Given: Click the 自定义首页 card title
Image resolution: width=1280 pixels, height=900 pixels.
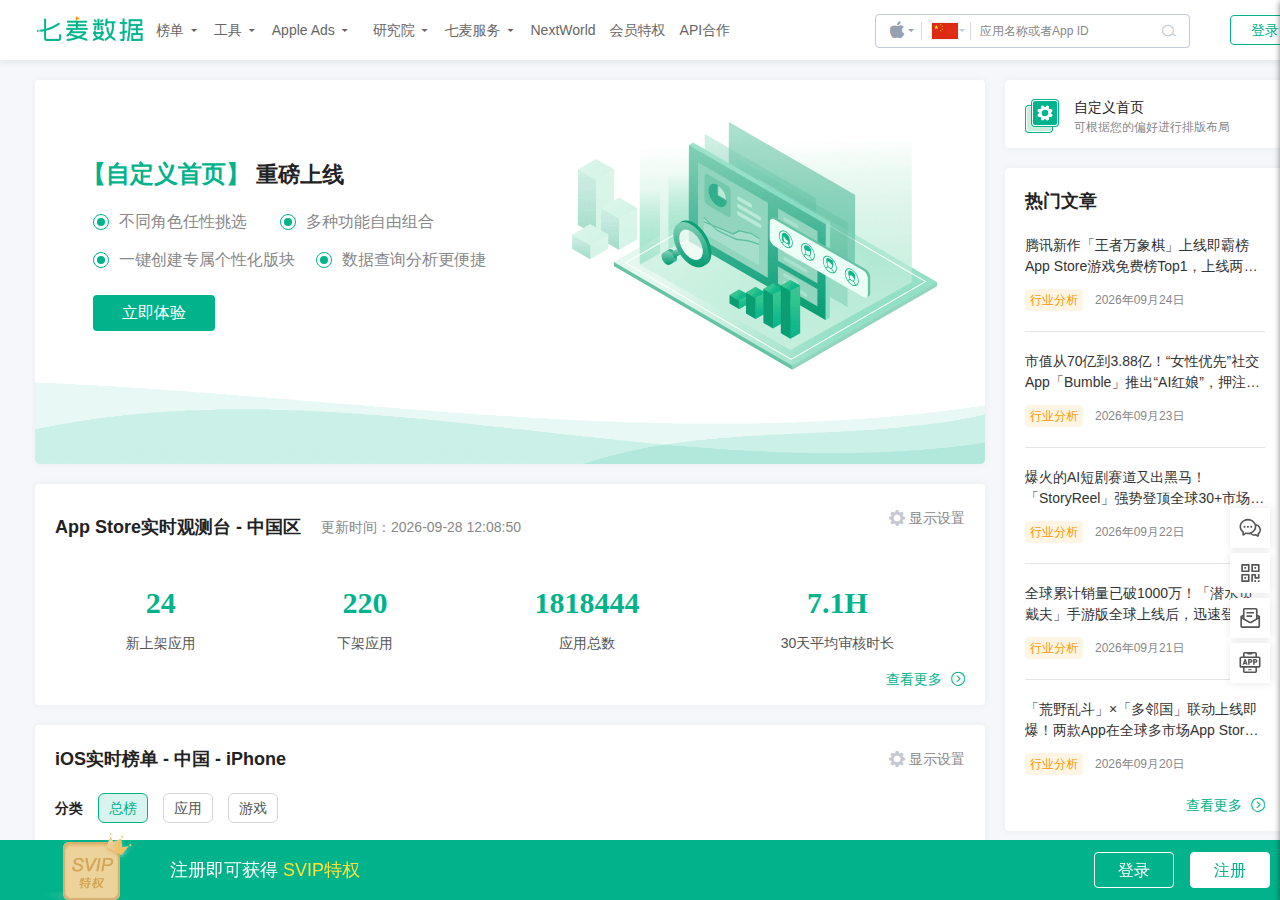Looking at the screenshot, I should click(x=1109, y=107).
